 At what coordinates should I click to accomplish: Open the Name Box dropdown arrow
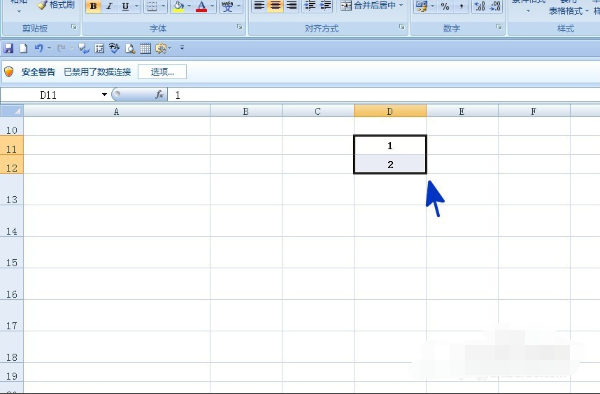pos(104,94)
